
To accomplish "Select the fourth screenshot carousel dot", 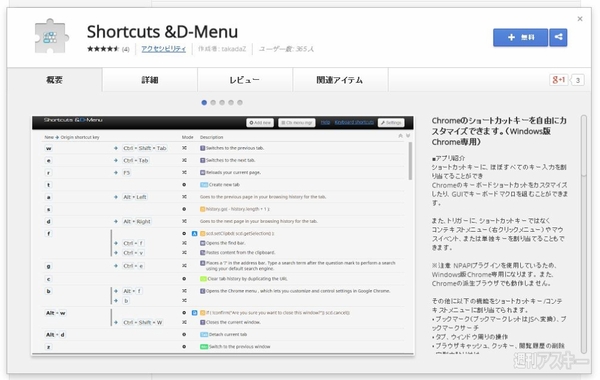I will click(x=231, y=103).
